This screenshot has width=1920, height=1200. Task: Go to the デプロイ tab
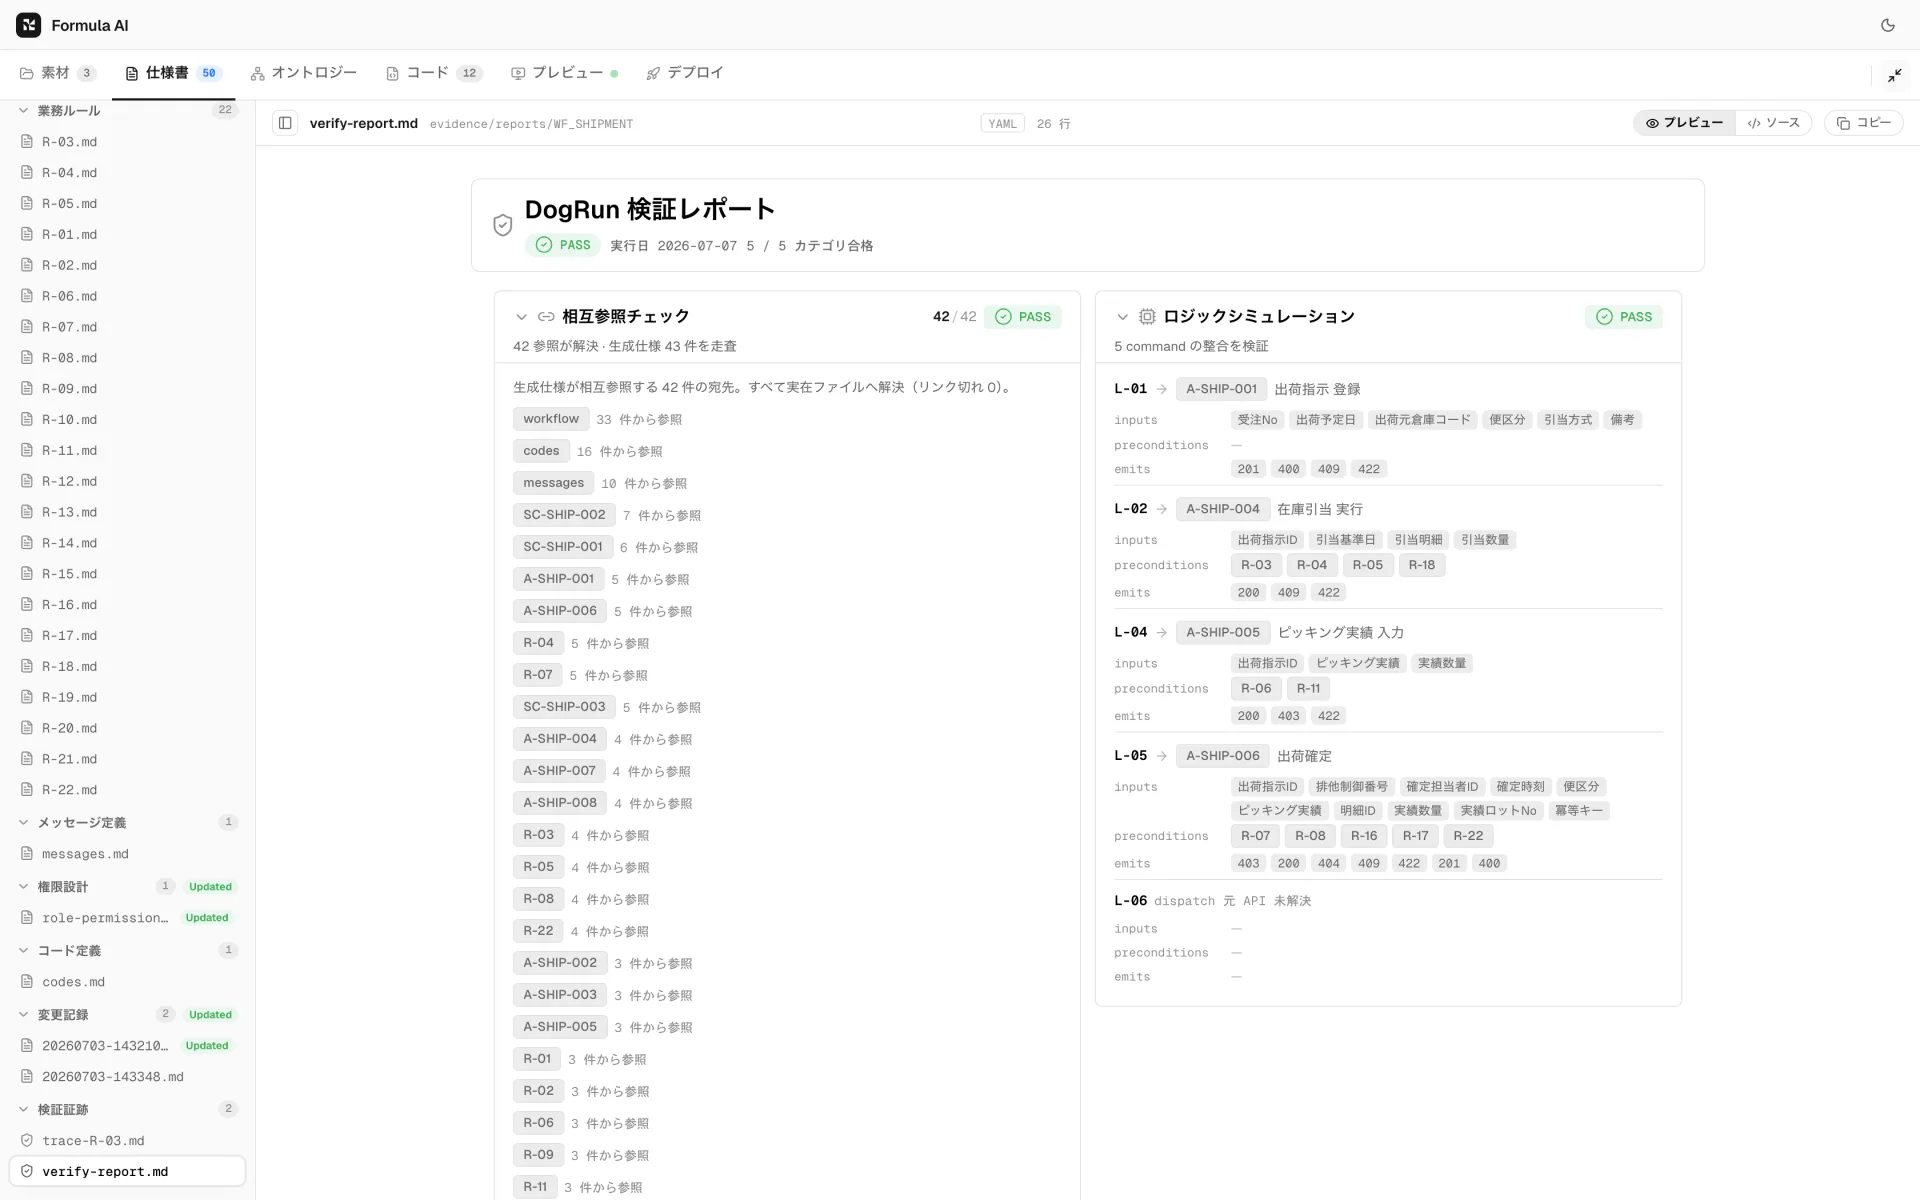(x=685, y=73)
